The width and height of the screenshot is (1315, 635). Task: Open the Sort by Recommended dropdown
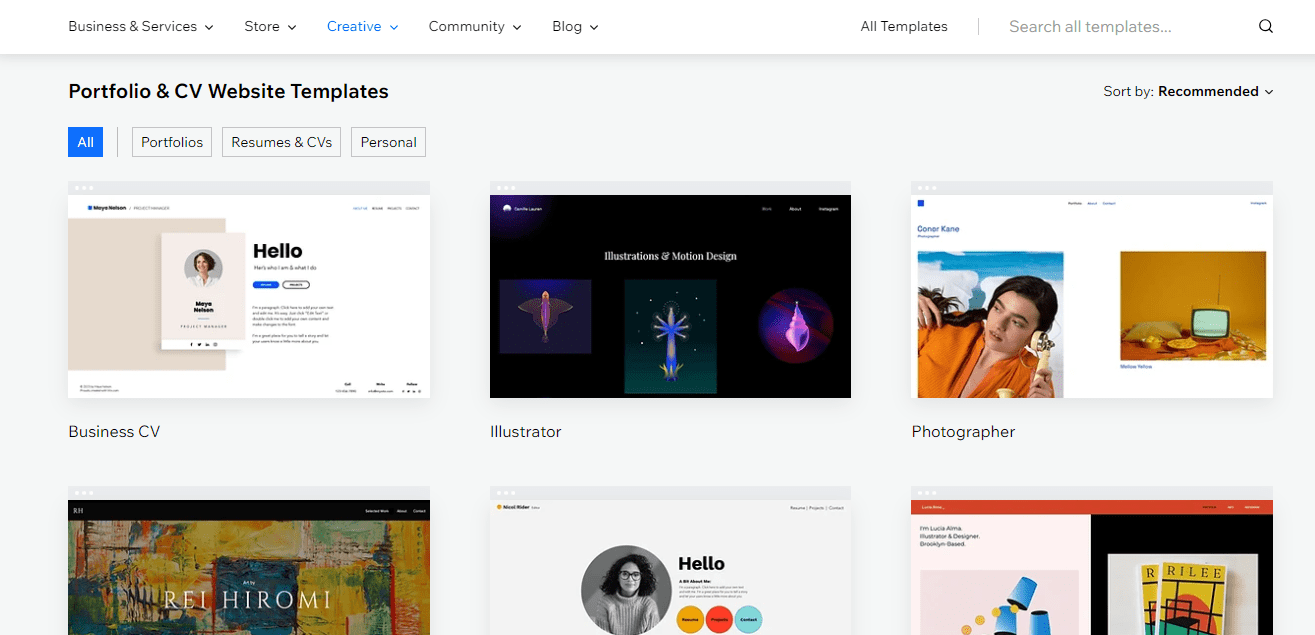(1188, 91)
